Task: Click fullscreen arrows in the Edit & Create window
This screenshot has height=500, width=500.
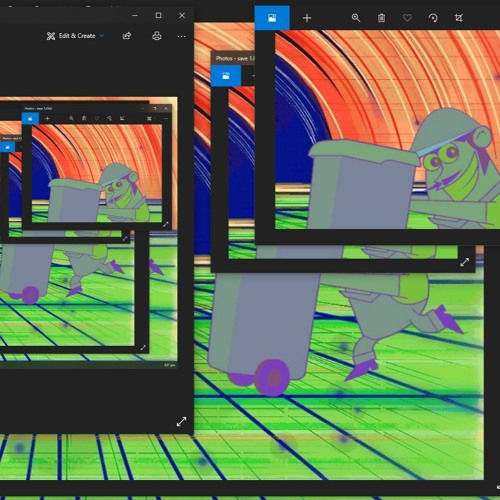Action: pos(181,422)
